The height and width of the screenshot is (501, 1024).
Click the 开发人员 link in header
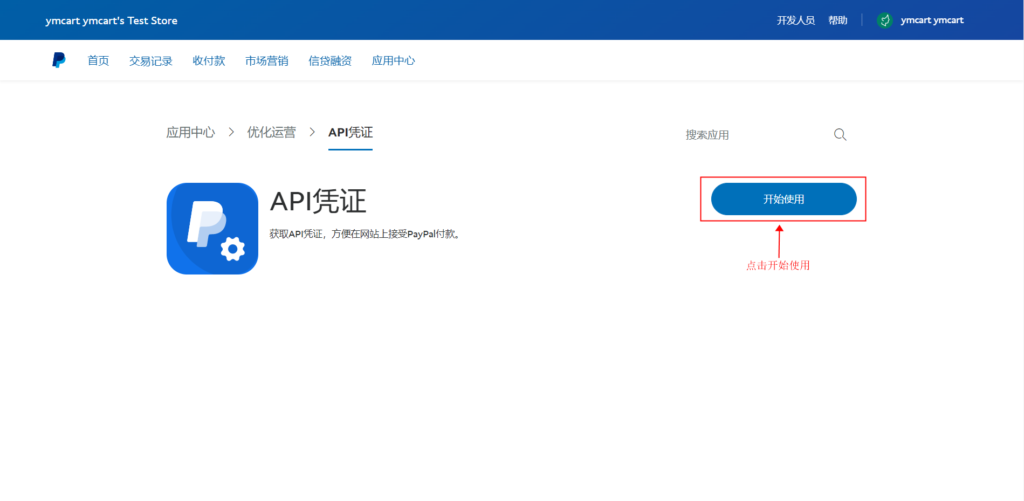point(795,20)
